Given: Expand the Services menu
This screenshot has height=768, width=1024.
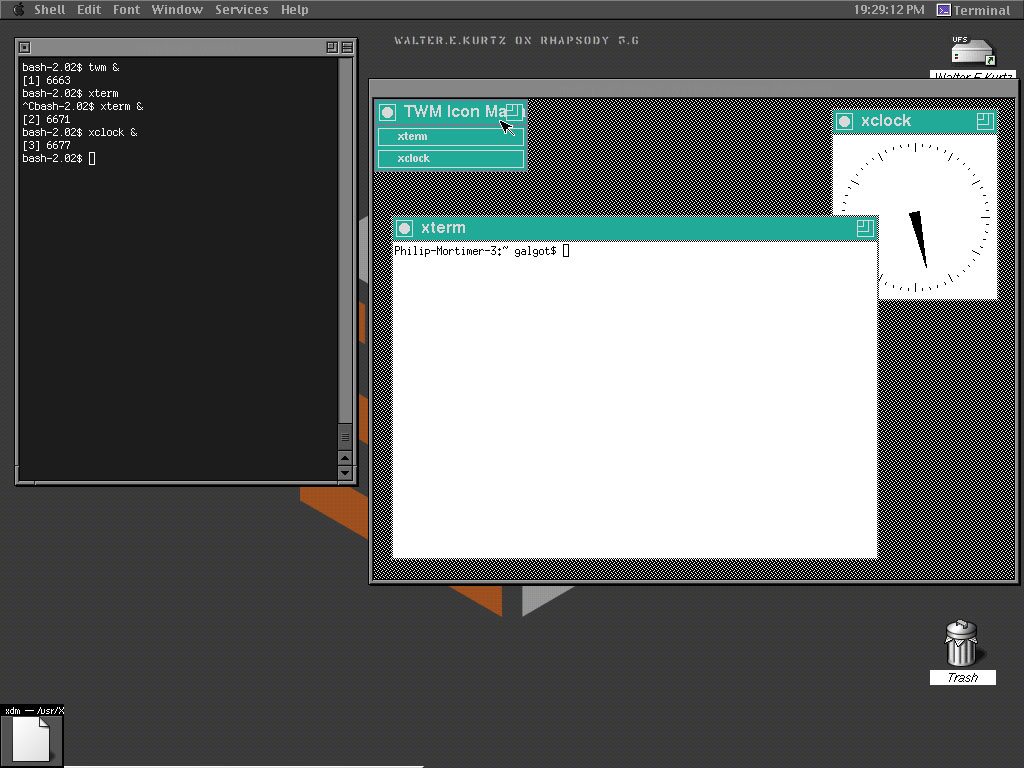Looking at the screenshot, I should pos(241,10).
